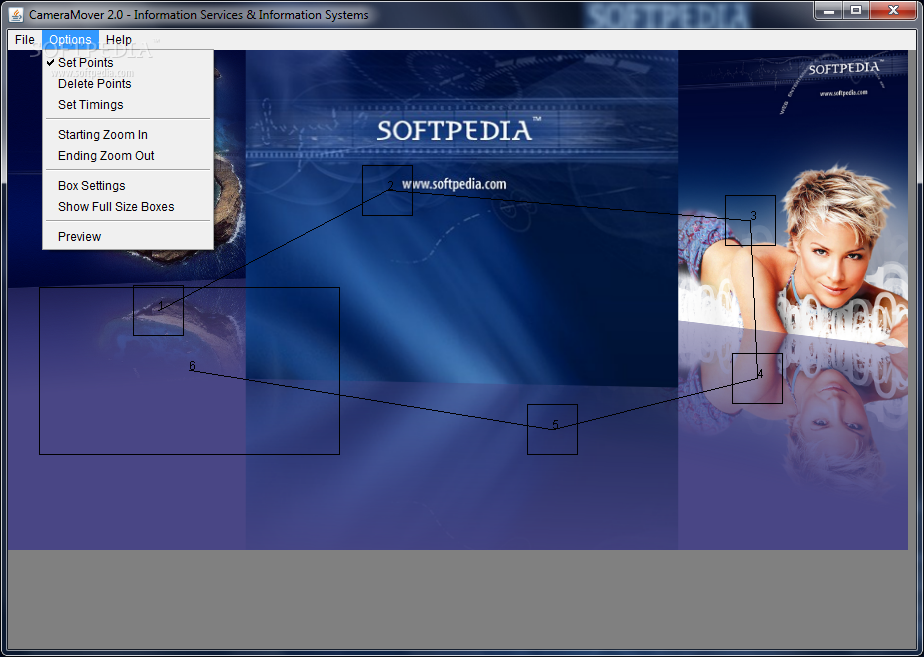This screenshot has height=657, width=924.
Task: Select Show Full Size Boxes
Action: 128,207
